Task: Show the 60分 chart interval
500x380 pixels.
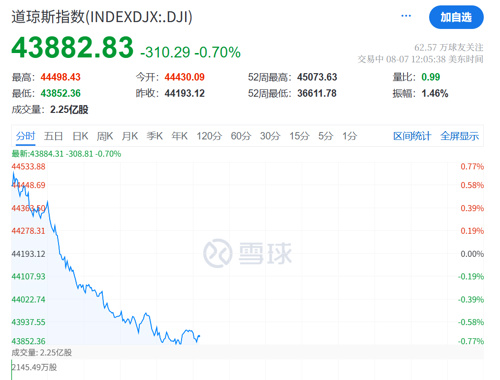Action: (x=241, y=136)
